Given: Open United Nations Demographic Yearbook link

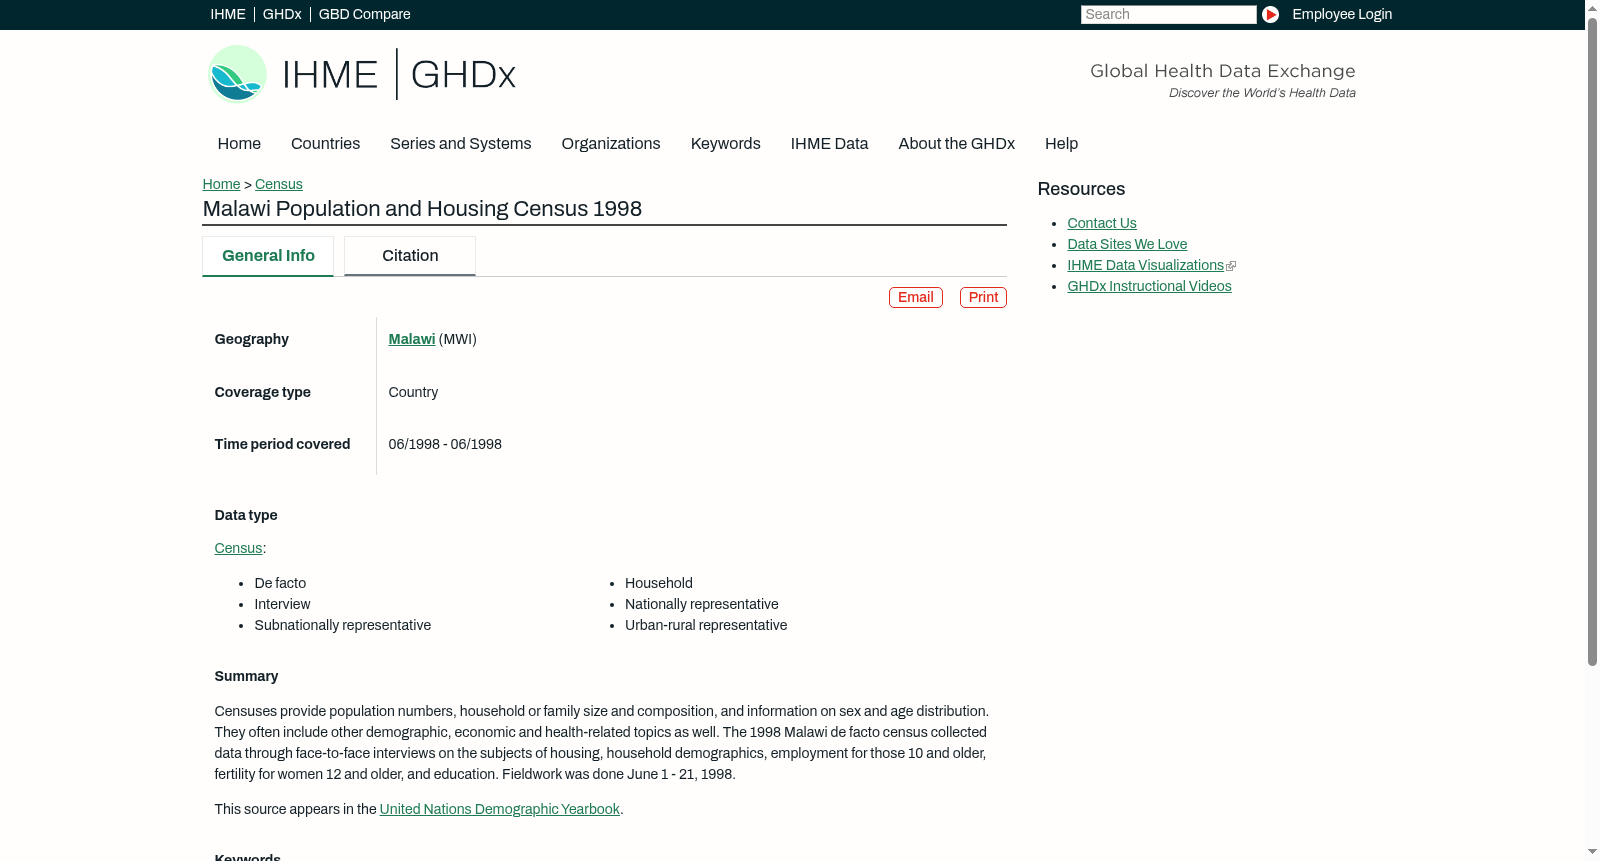Looking at the screenshot, I should click(x=499, y=809).
